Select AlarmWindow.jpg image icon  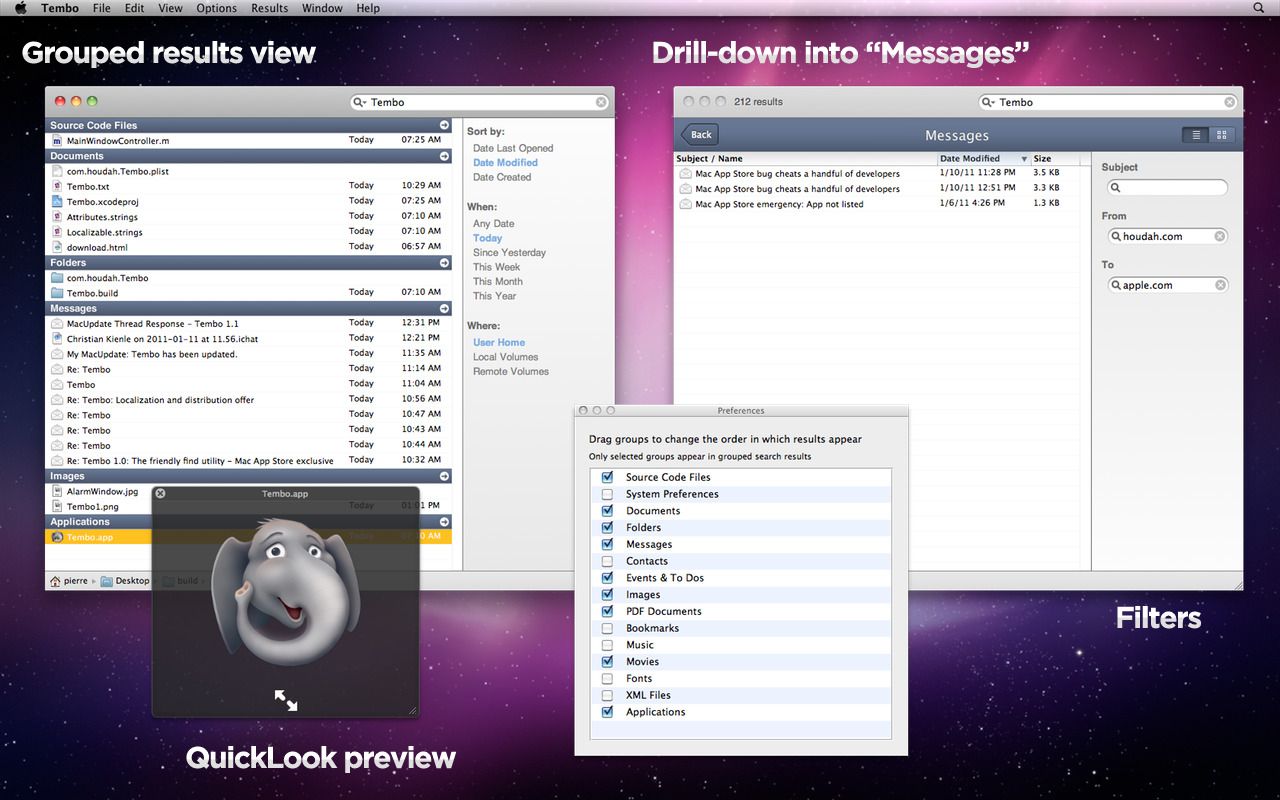point(57,491)
